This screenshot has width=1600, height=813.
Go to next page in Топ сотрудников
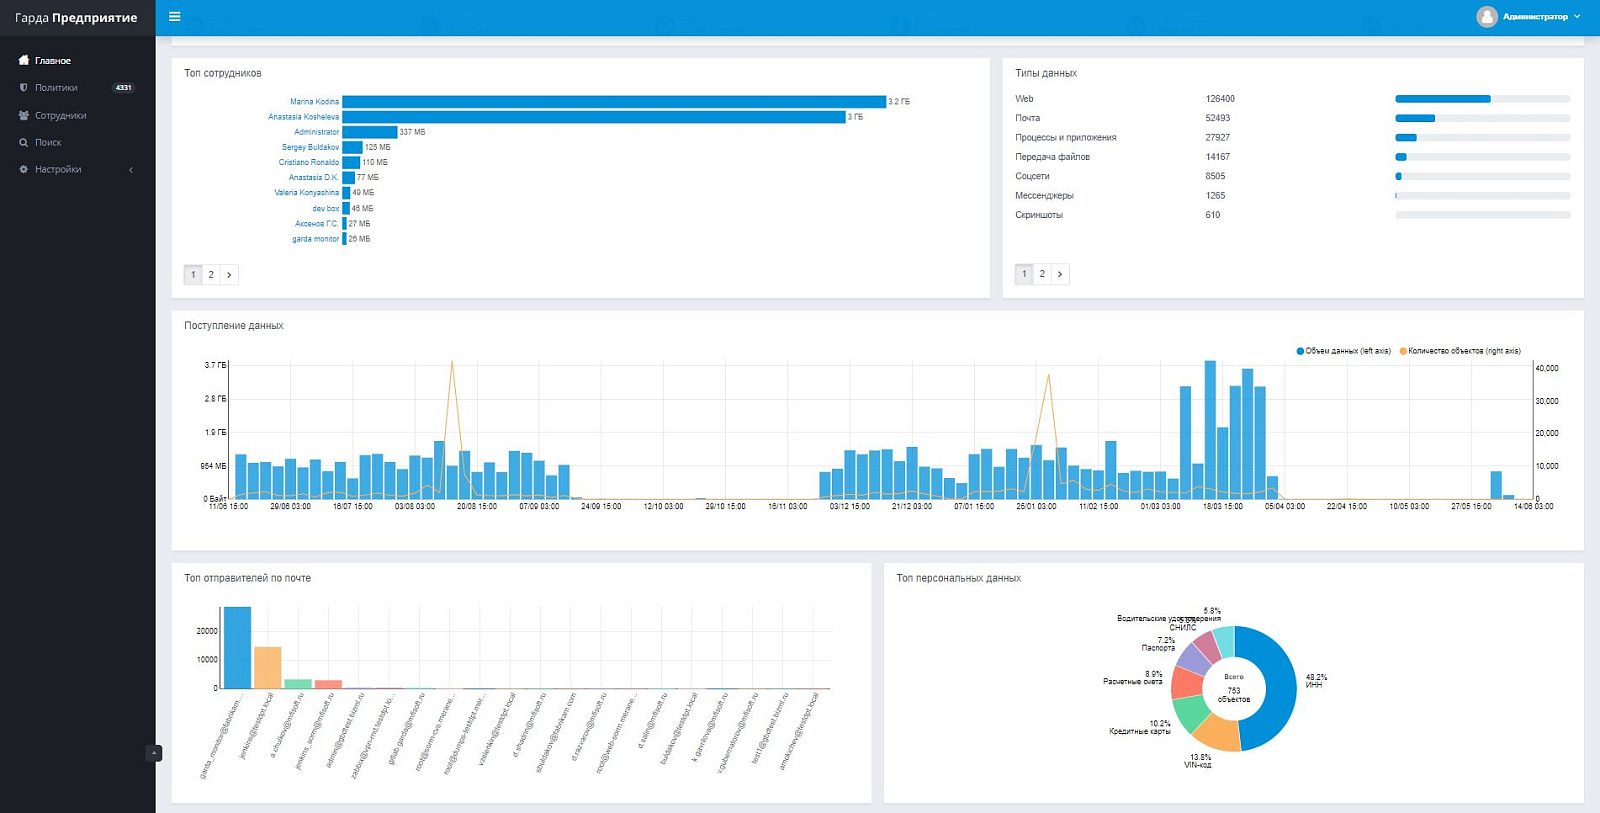[x=229, y=274]
